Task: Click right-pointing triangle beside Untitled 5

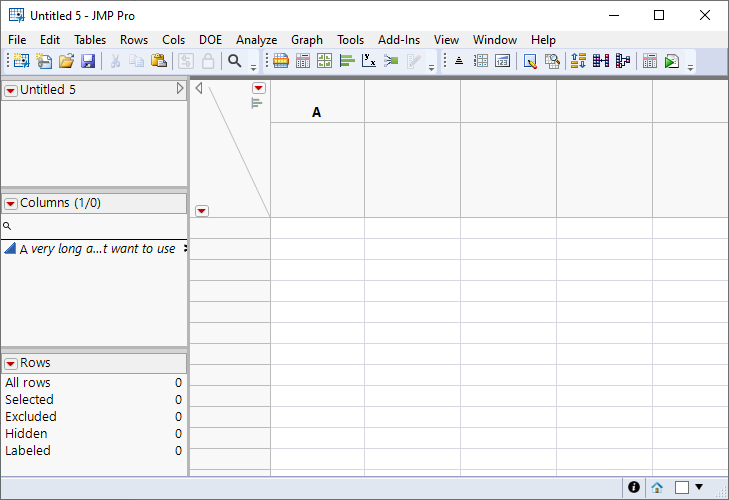Action: click(180, 88)
